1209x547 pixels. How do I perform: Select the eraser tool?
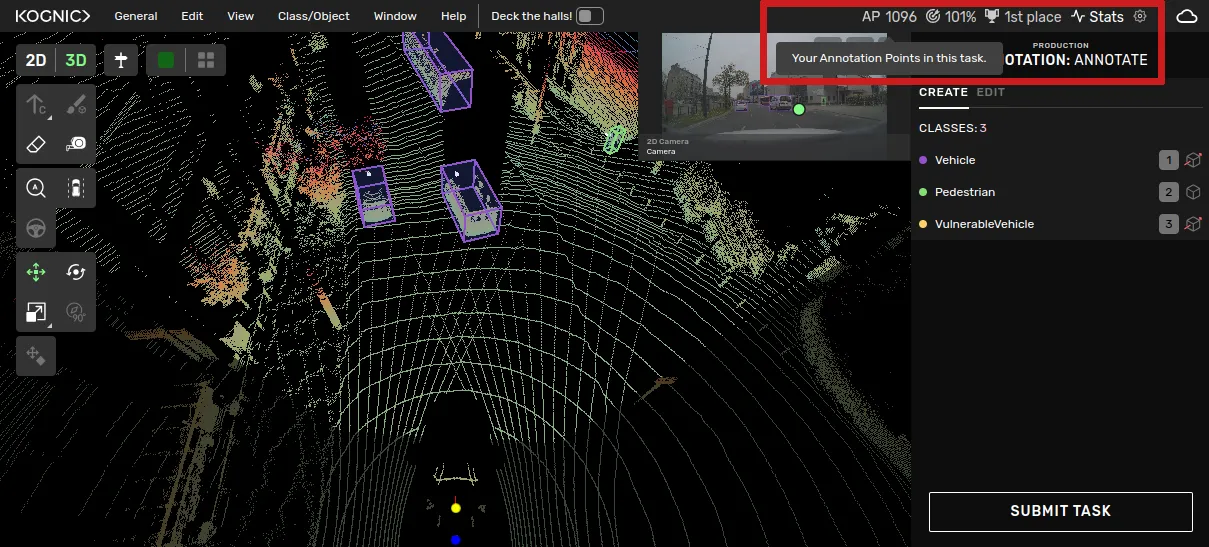36,144
